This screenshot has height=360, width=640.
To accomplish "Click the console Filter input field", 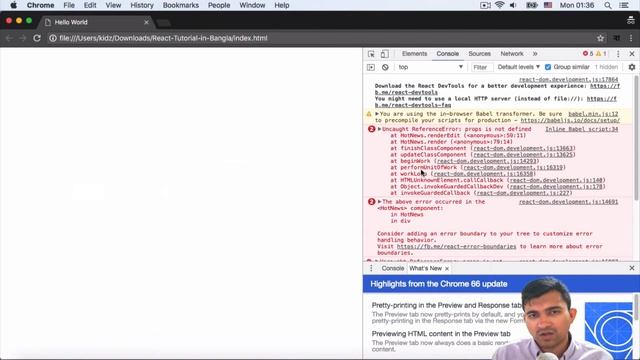I will coord(481,67).
